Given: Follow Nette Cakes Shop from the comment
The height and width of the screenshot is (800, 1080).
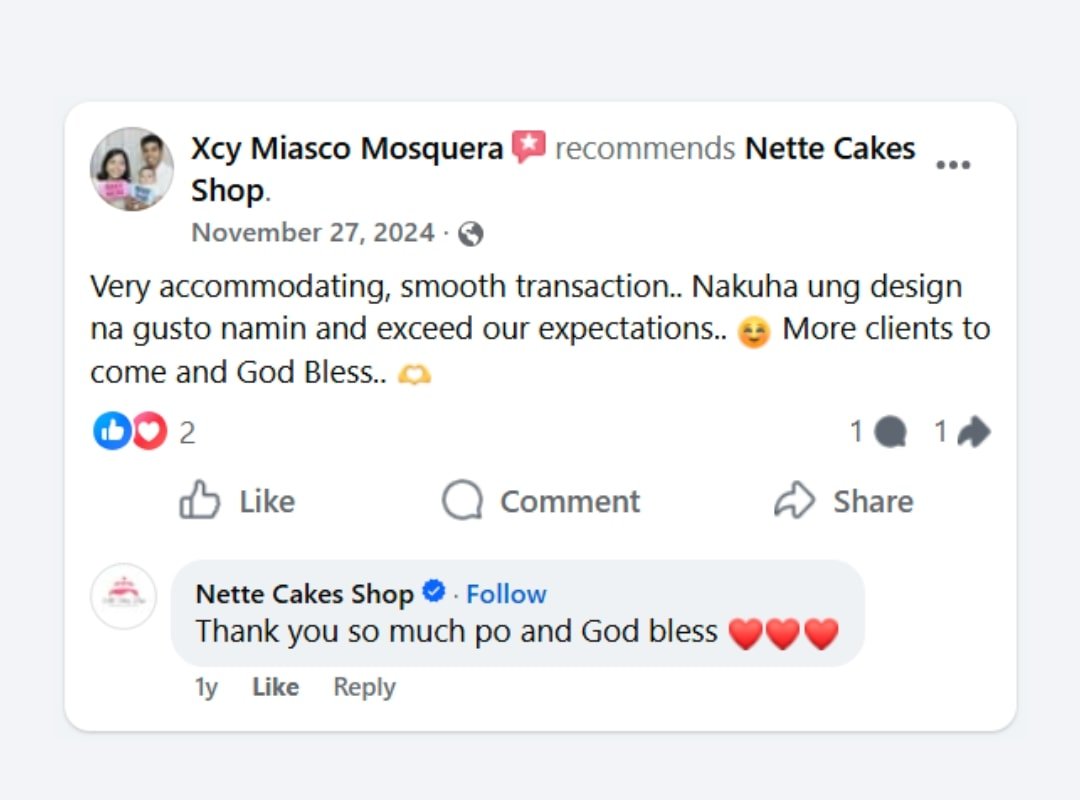Looking at the screenshot, I should click(506, 594).
